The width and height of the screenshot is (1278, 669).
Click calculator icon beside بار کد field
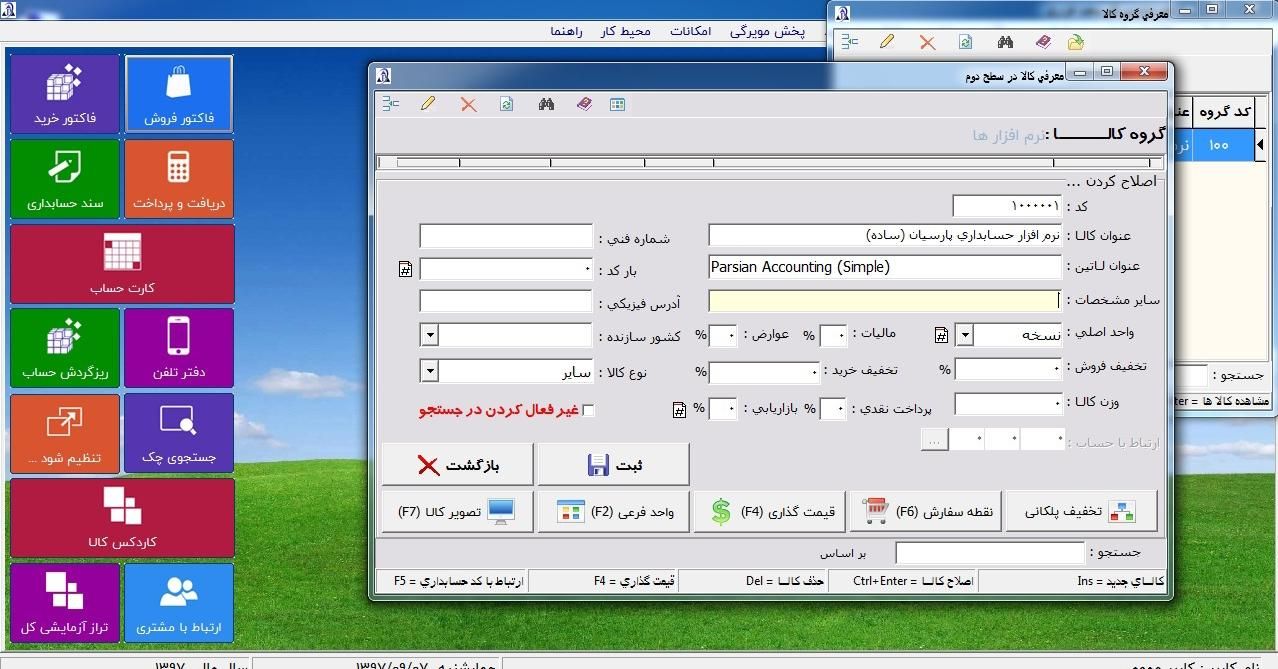coord(405,270)
